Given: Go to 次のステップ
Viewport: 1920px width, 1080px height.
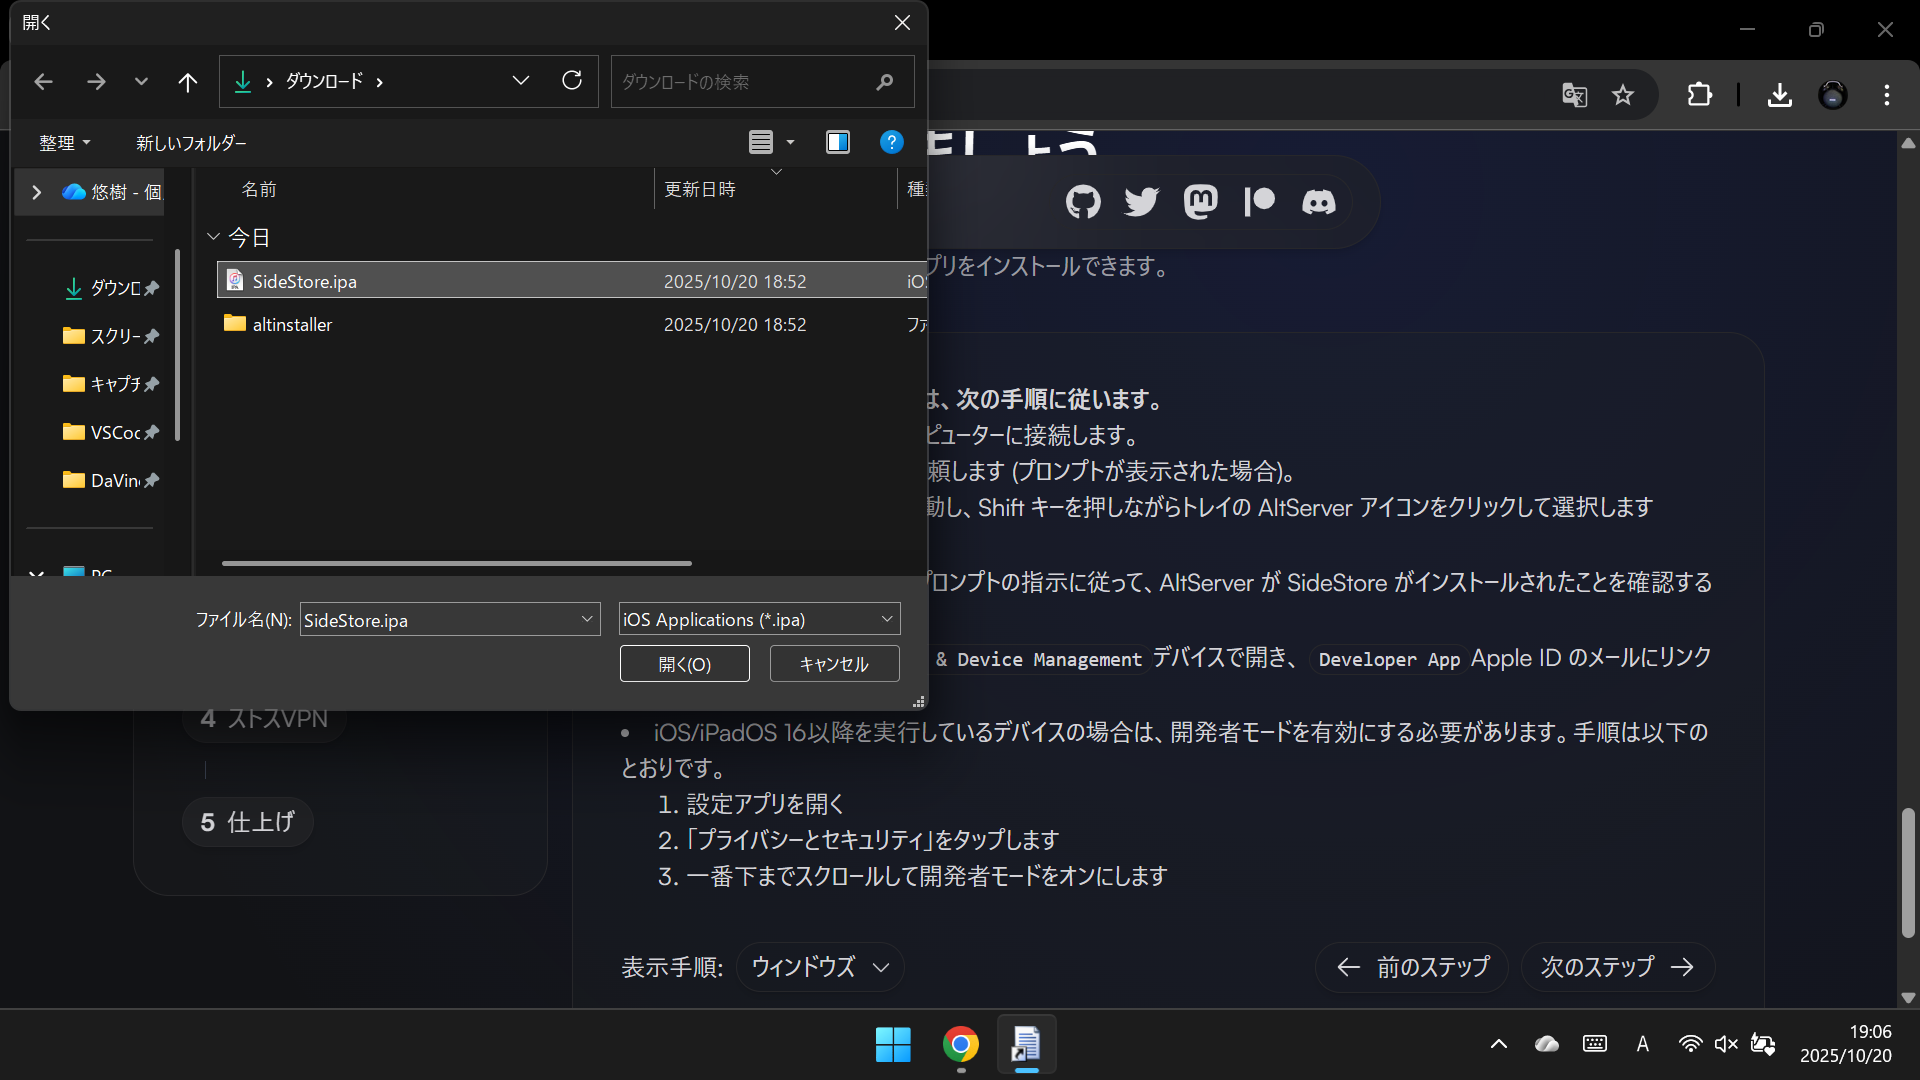Looking at the screenshot, I should (x=1617, y=967).
